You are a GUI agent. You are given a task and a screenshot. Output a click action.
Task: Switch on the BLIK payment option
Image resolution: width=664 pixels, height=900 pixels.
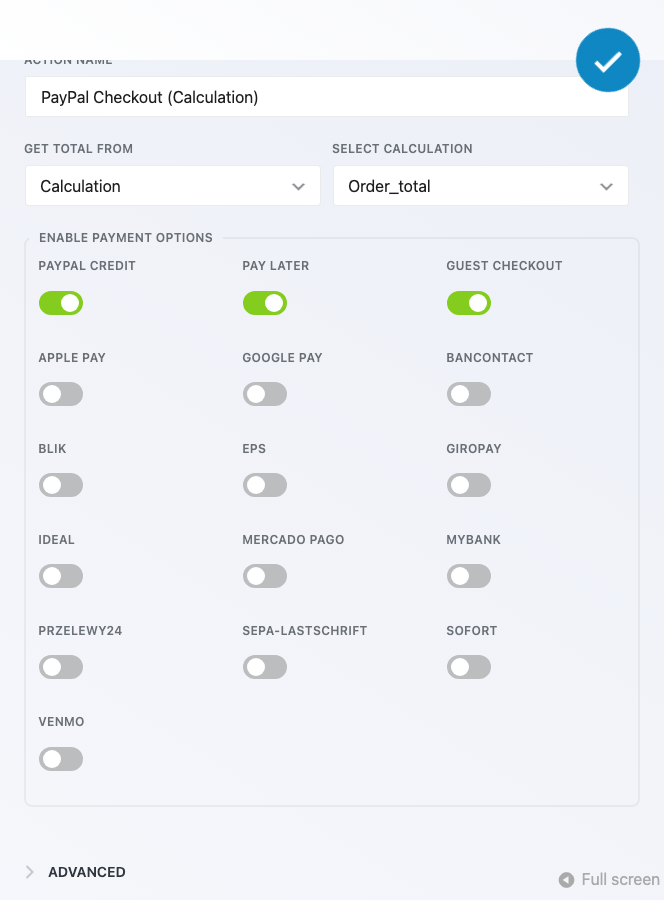tap(61, 485)
